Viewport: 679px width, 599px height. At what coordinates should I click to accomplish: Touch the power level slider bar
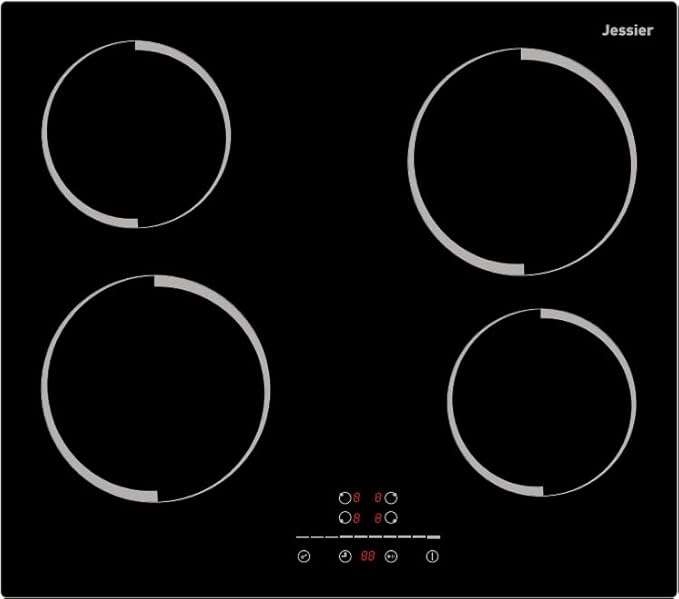pos(368,537)
